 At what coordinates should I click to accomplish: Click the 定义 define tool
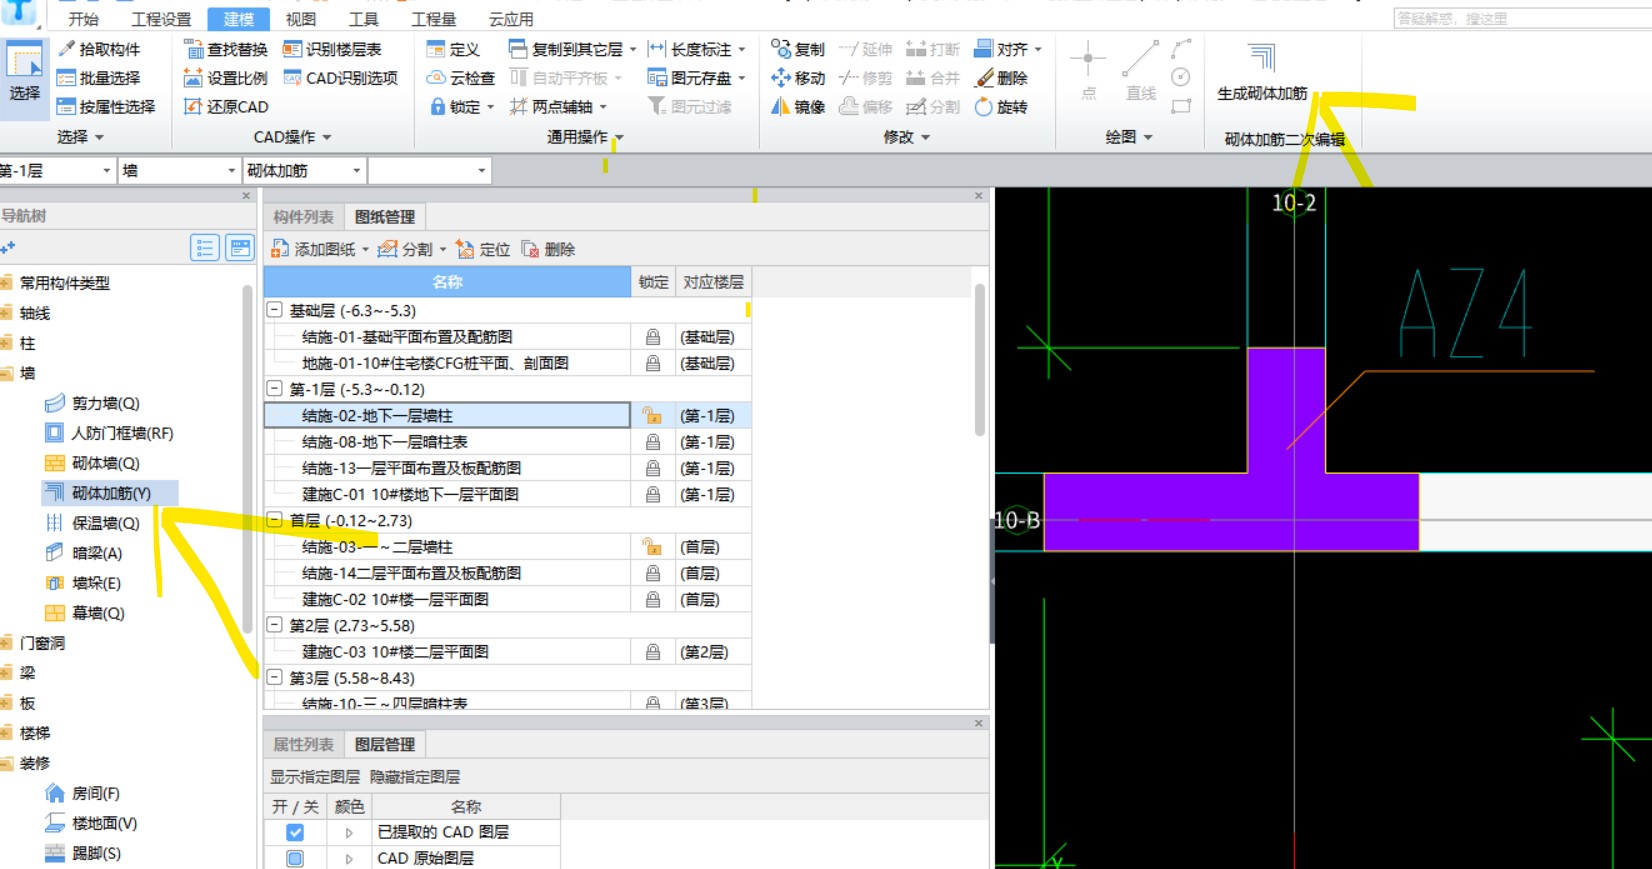click(x=453, y=49)
